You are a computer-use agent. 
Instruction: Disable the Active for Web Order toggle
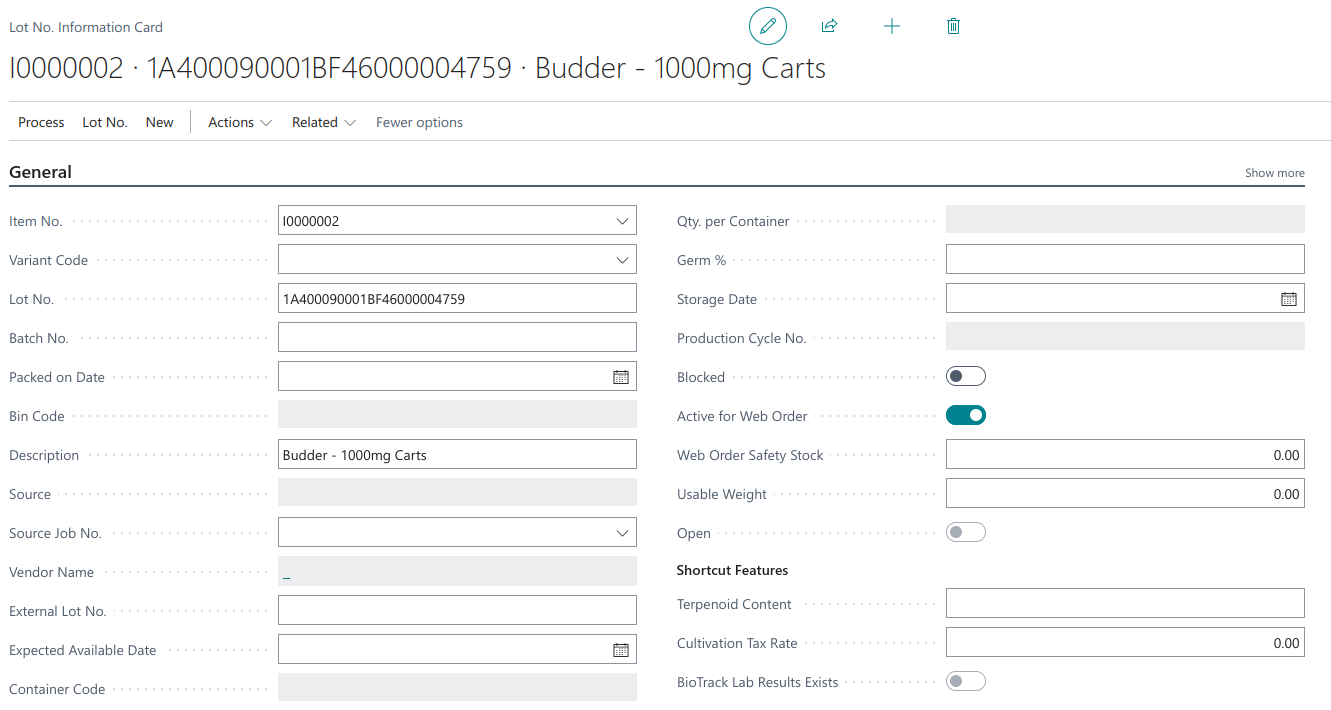[x=966, y=416]
